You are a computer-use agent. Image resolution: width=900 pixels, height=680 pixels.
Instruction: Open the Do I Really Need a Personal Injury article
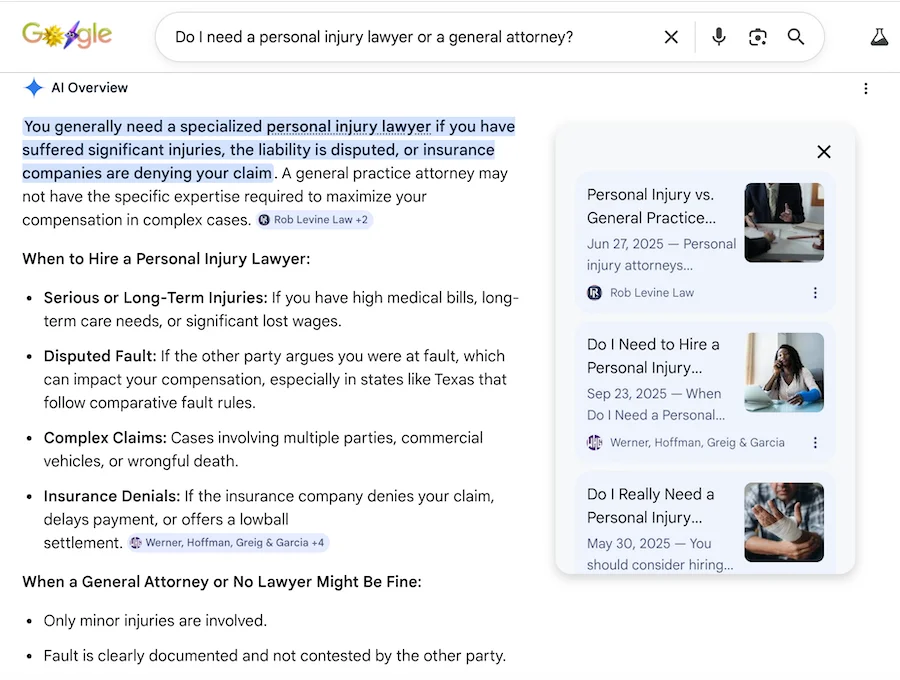pos(652,506)
